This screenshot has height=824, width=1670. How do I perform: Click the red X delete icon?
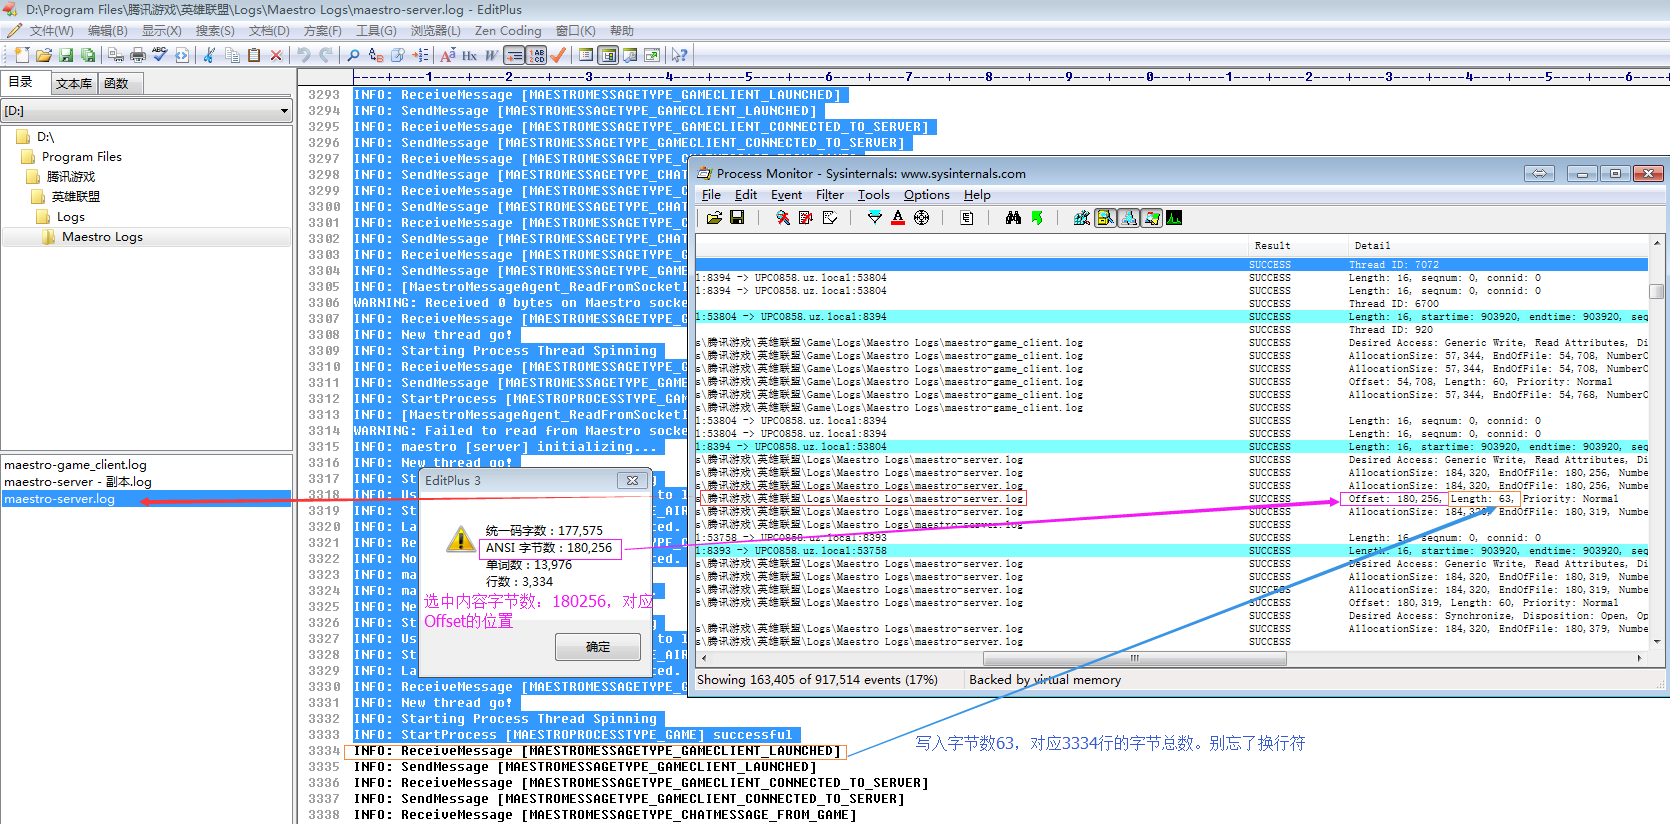tap(276, 55)
